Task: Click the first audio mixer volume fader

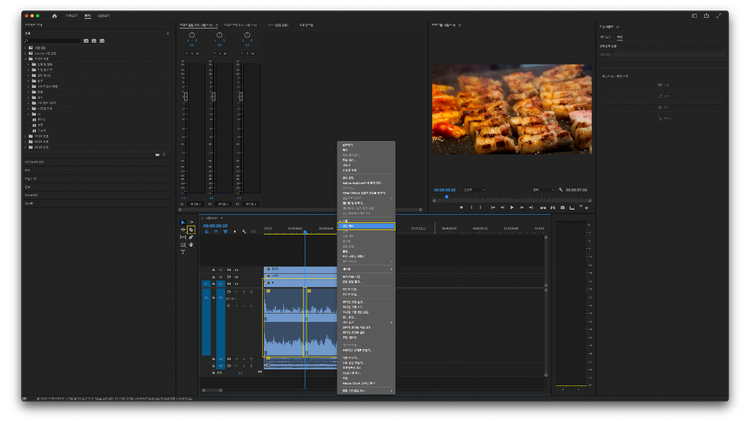Action: coord(185,96)
